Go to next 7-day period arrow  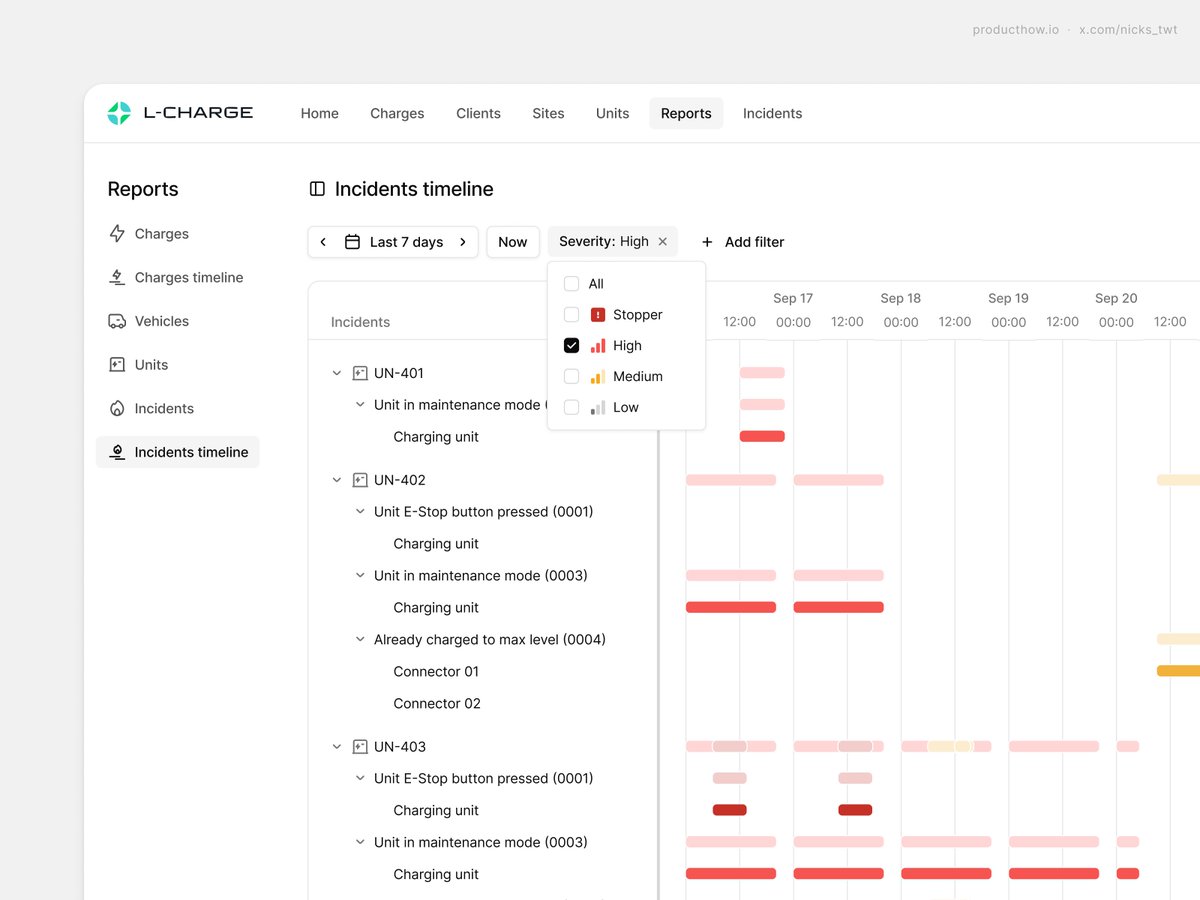pyautogui.click(x=462, y=242)
